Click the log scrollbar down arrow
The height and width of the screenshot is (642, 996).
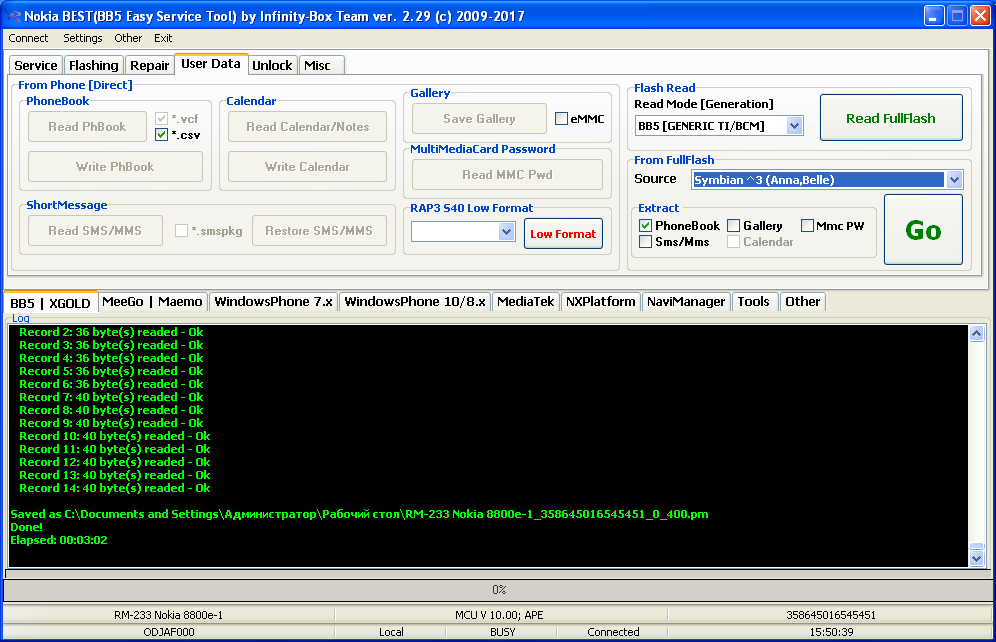tap(977, 558)
